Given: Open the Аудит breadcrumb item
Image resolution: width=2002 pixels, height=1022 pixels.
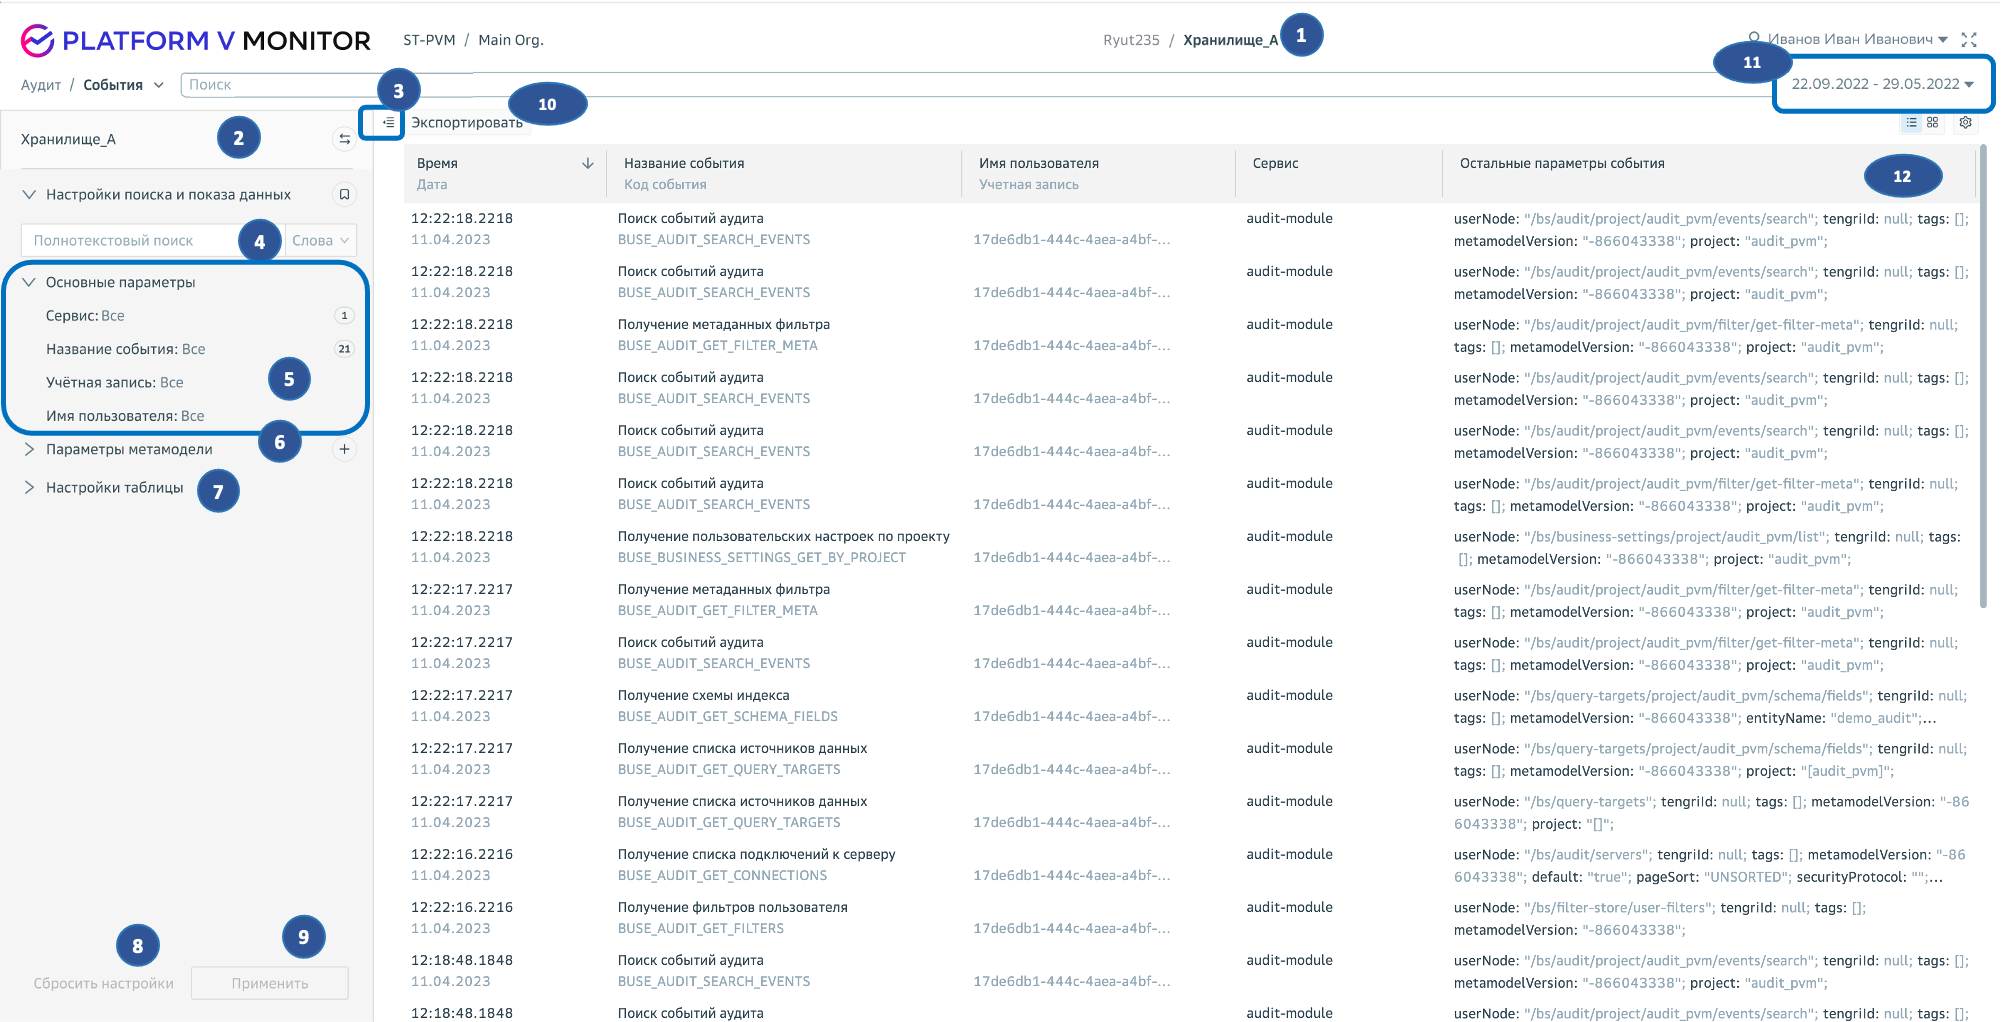Looking at the screenshot, I should pyautogui.click(x=41, y=85).
